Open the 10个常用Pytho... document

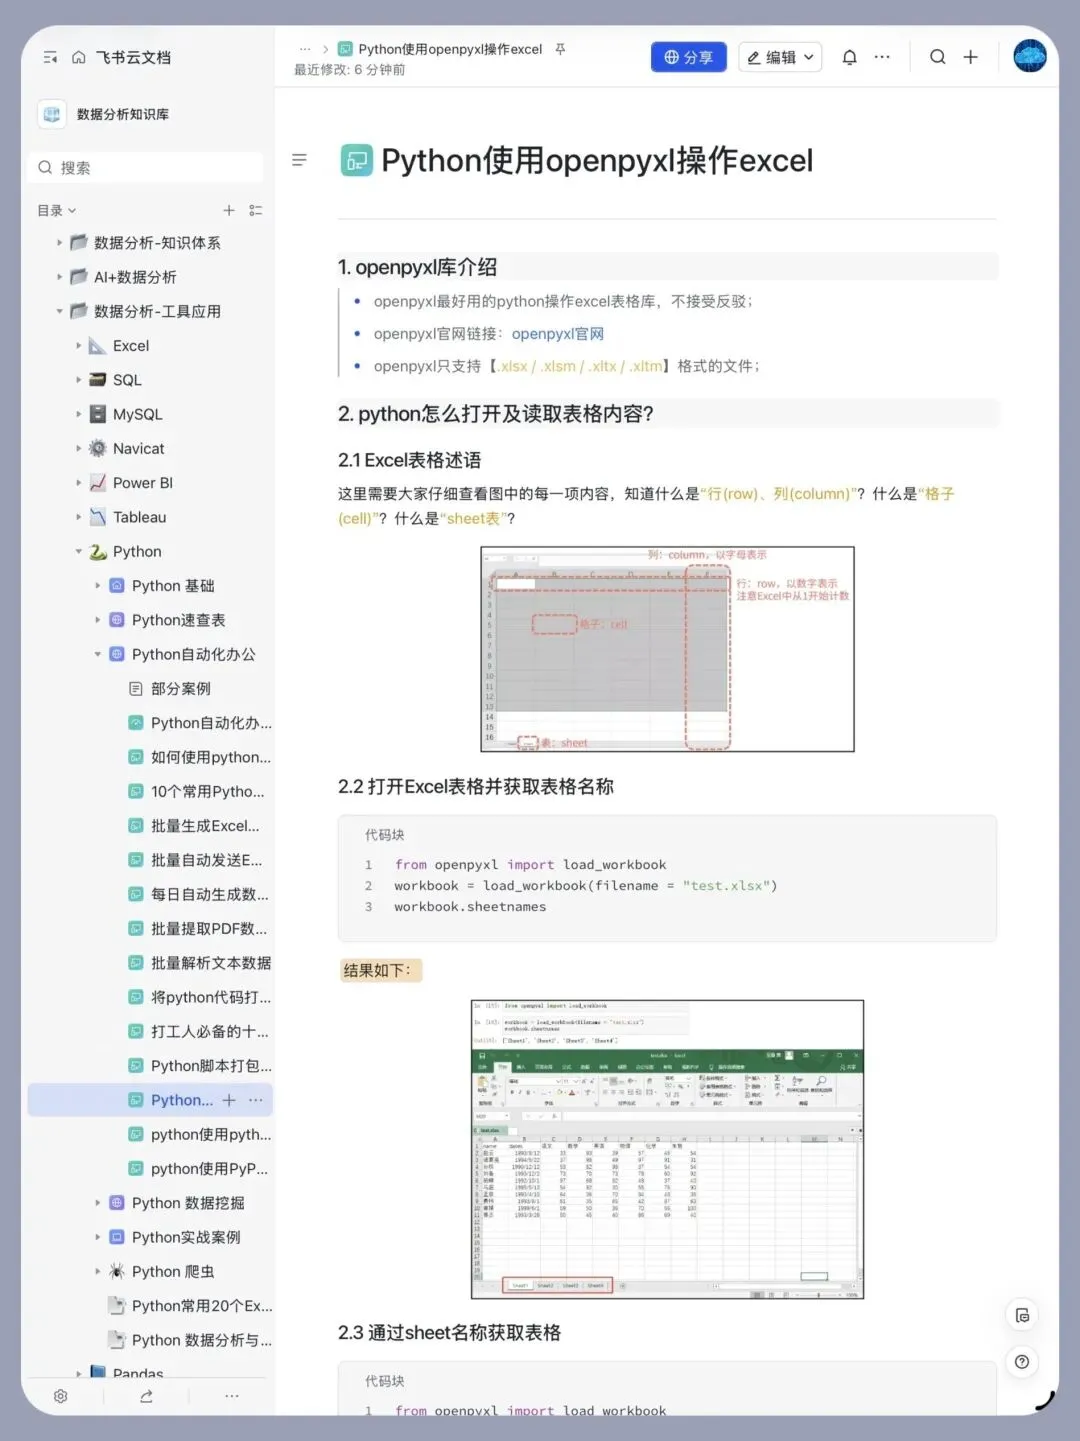click(207, 792)
